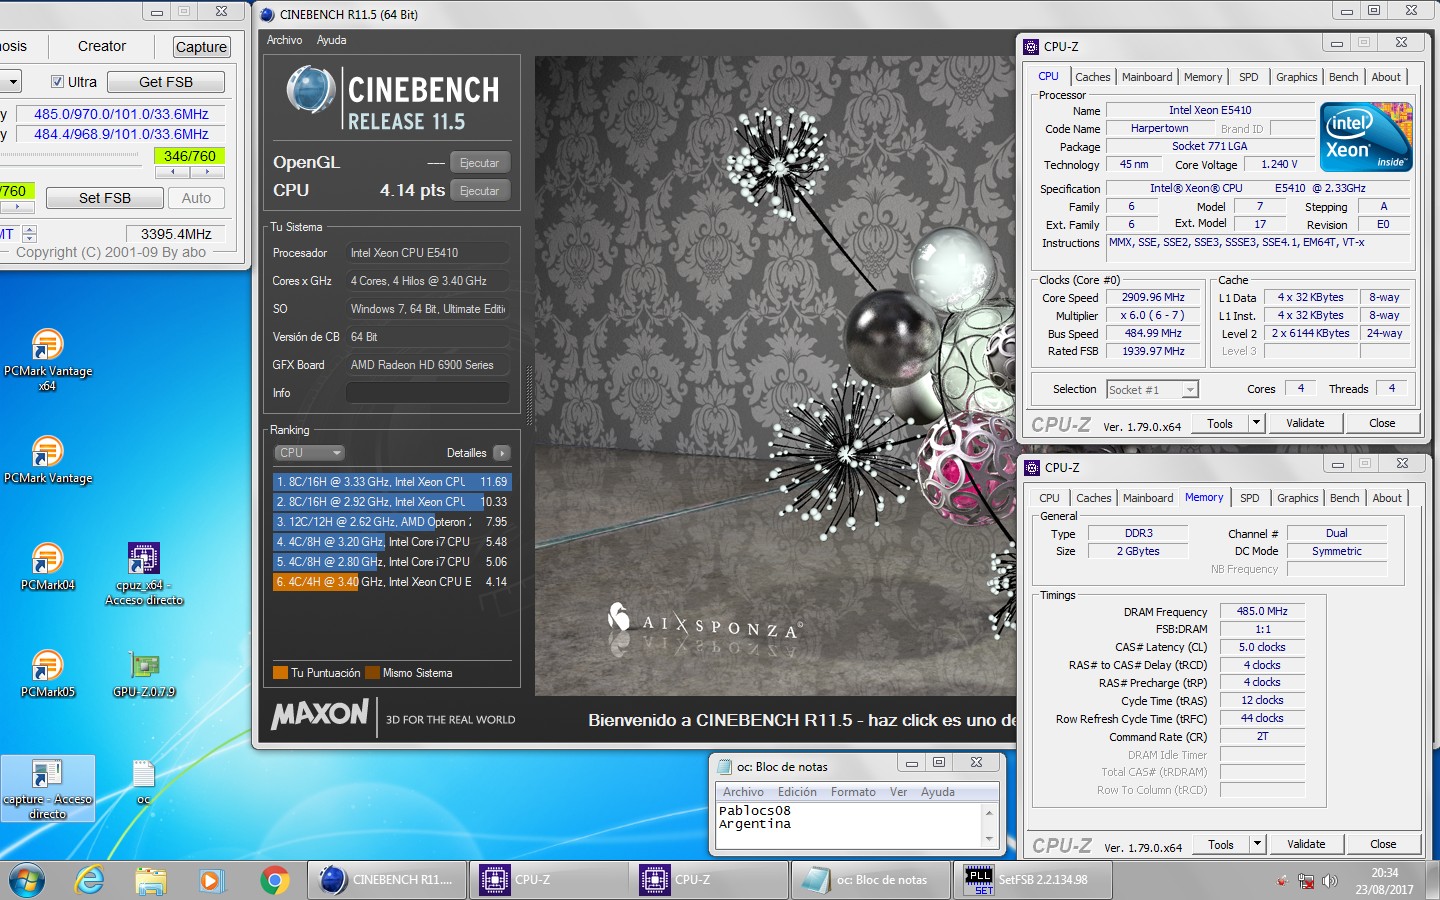Open Graphics tab in top CPU-Z
This screenshot has height=900, width=1440.
click(1296, 77)
